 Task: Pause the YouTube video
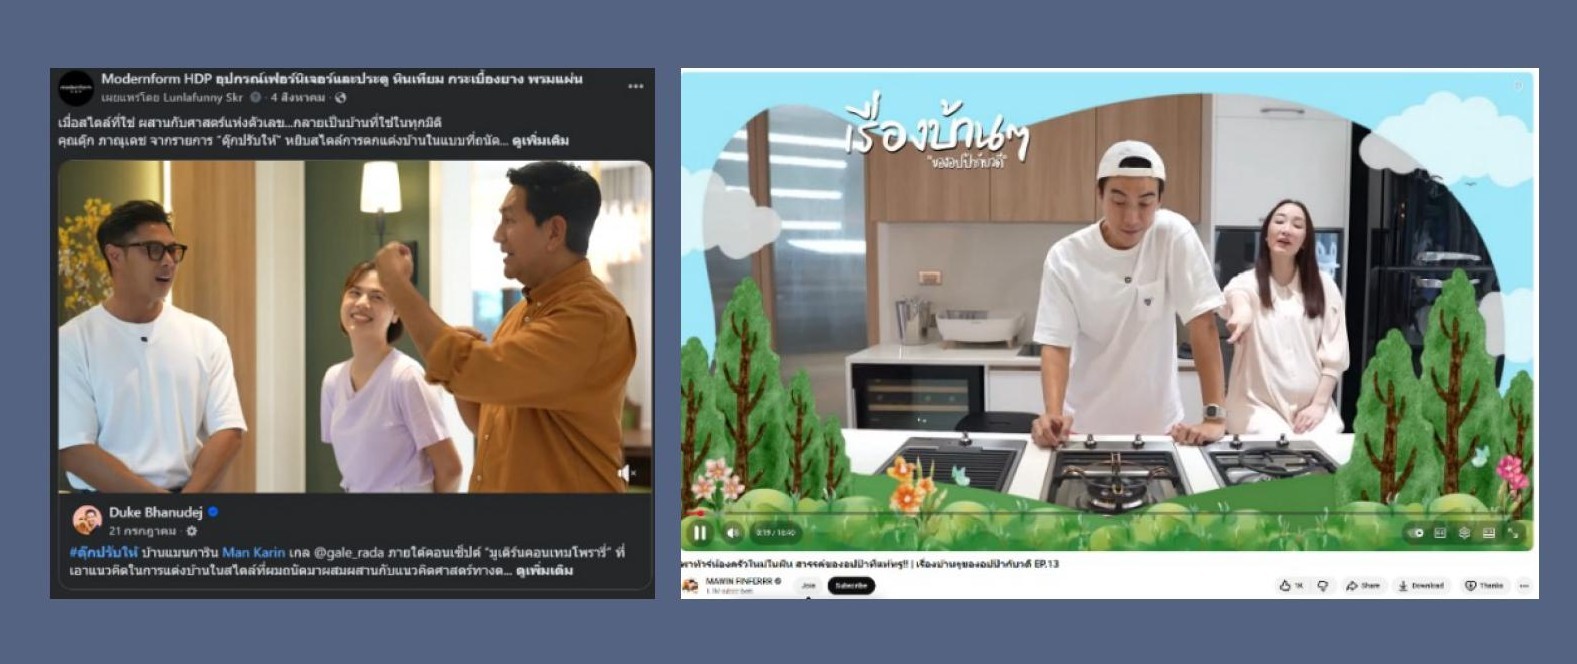(700, 533)
